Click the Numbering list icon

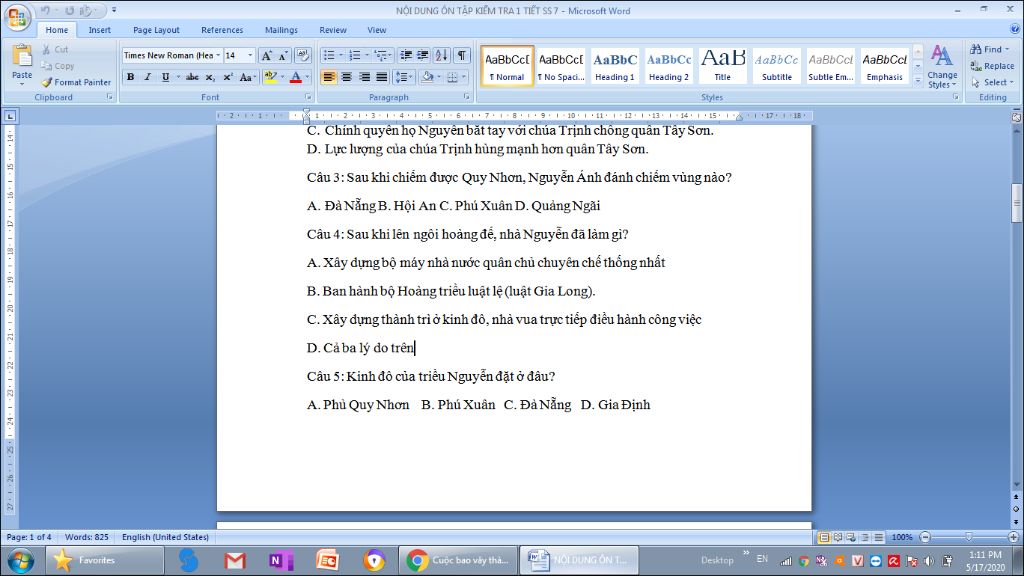tap(354, 56)
